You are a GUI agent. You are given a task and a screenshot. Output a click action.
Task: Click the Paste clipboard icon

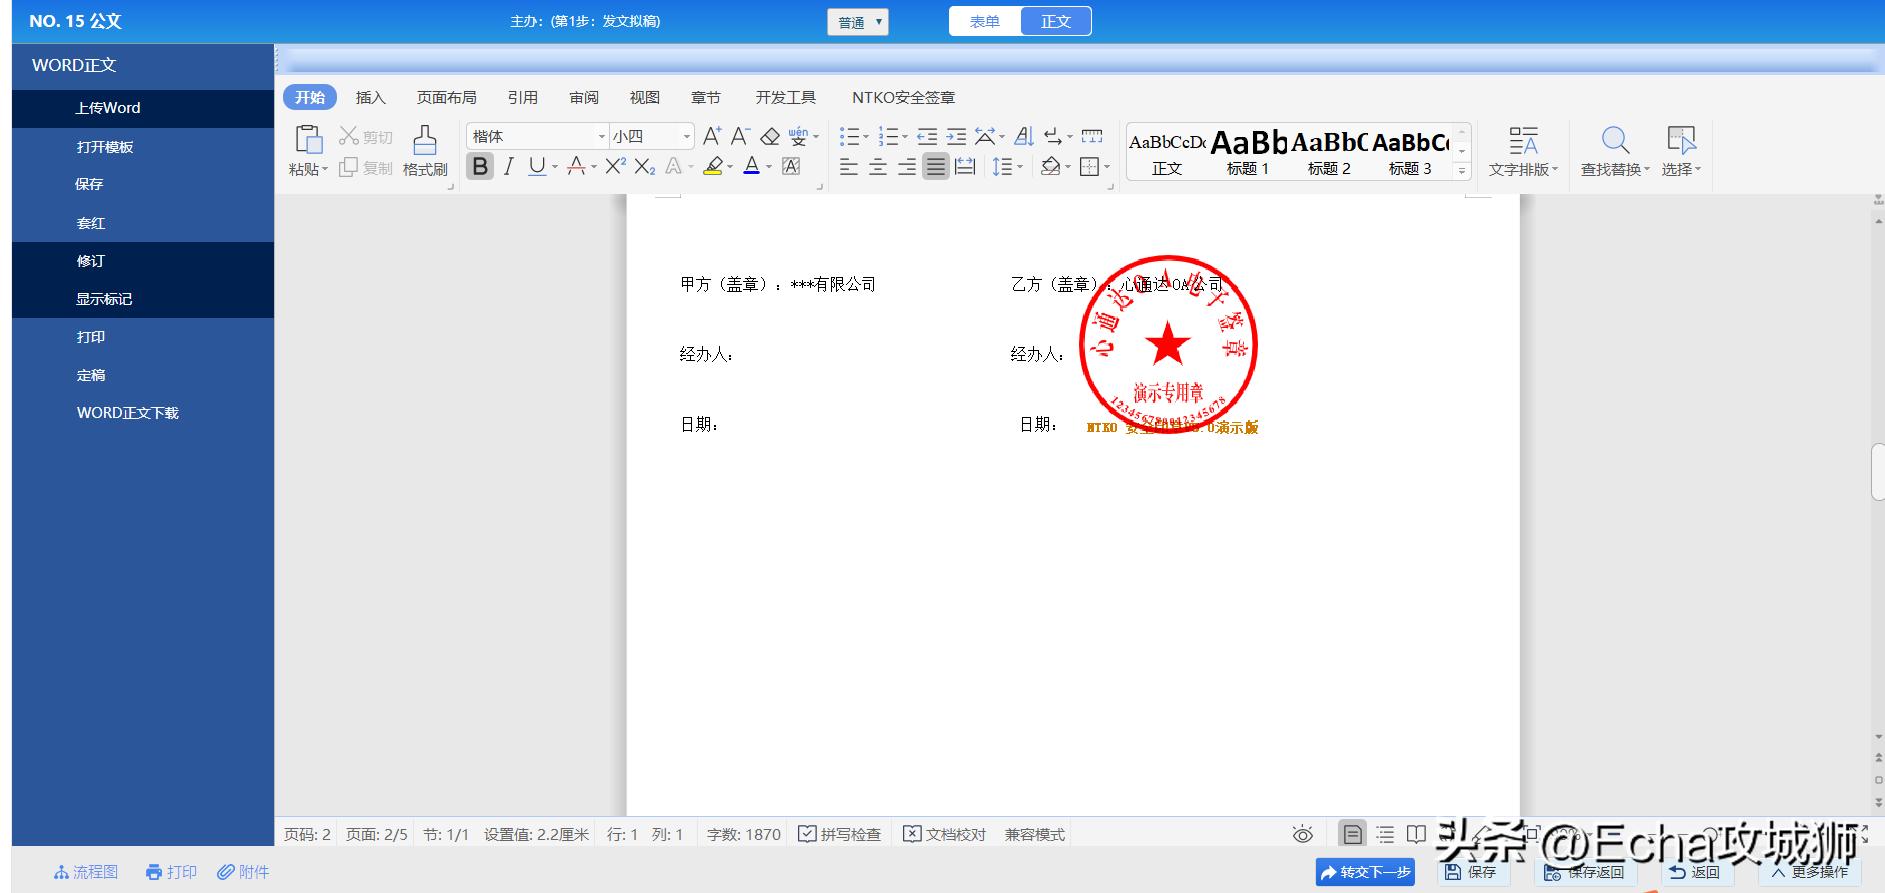309,138
